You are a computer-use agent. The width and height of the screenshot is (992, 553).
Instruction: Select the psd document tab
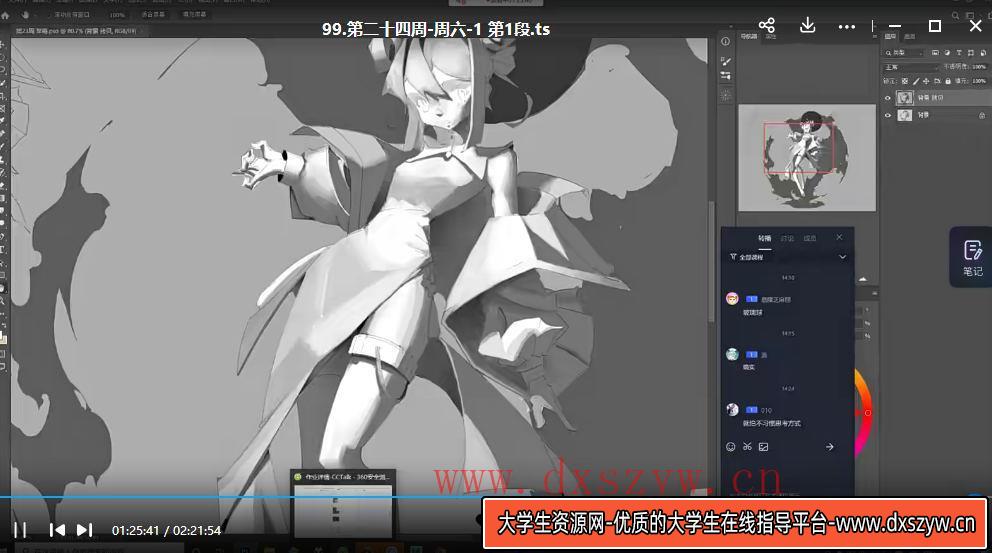point(77,30)
